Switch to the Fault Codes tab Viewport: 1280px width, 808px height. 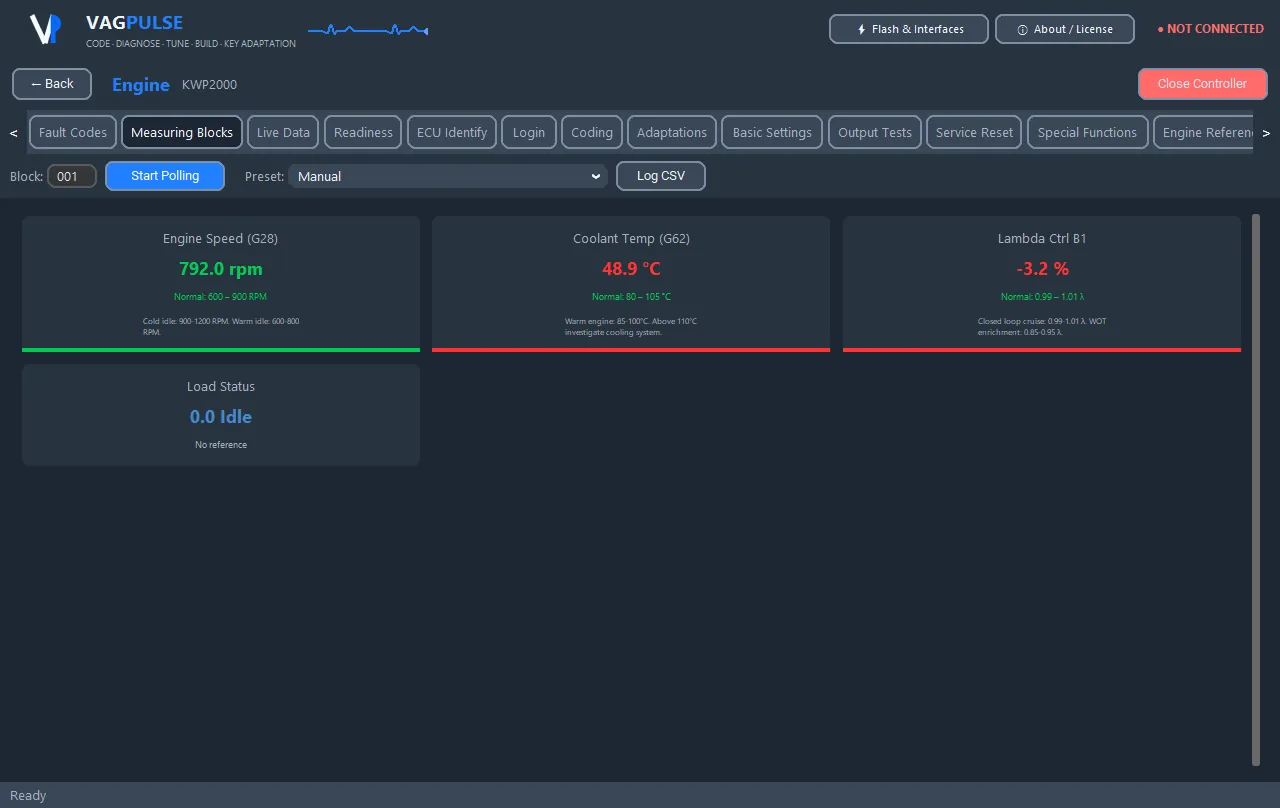coord(73,132)
